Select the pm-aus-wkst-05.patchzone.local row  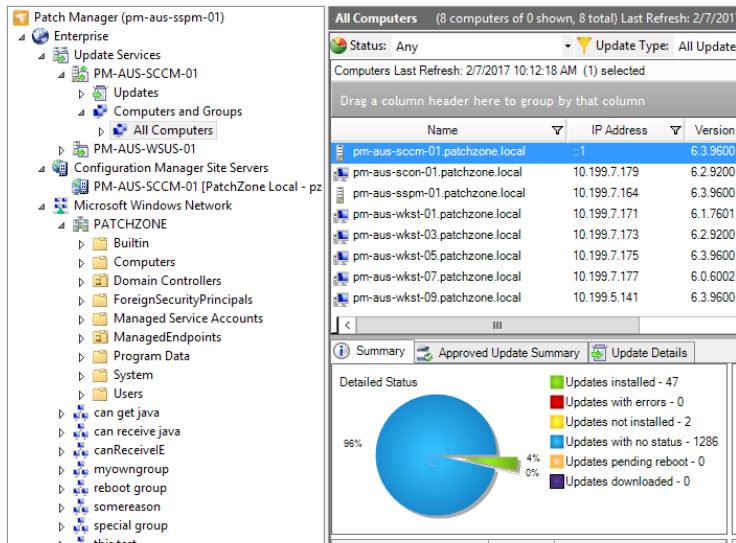click(x=533, y=256)
